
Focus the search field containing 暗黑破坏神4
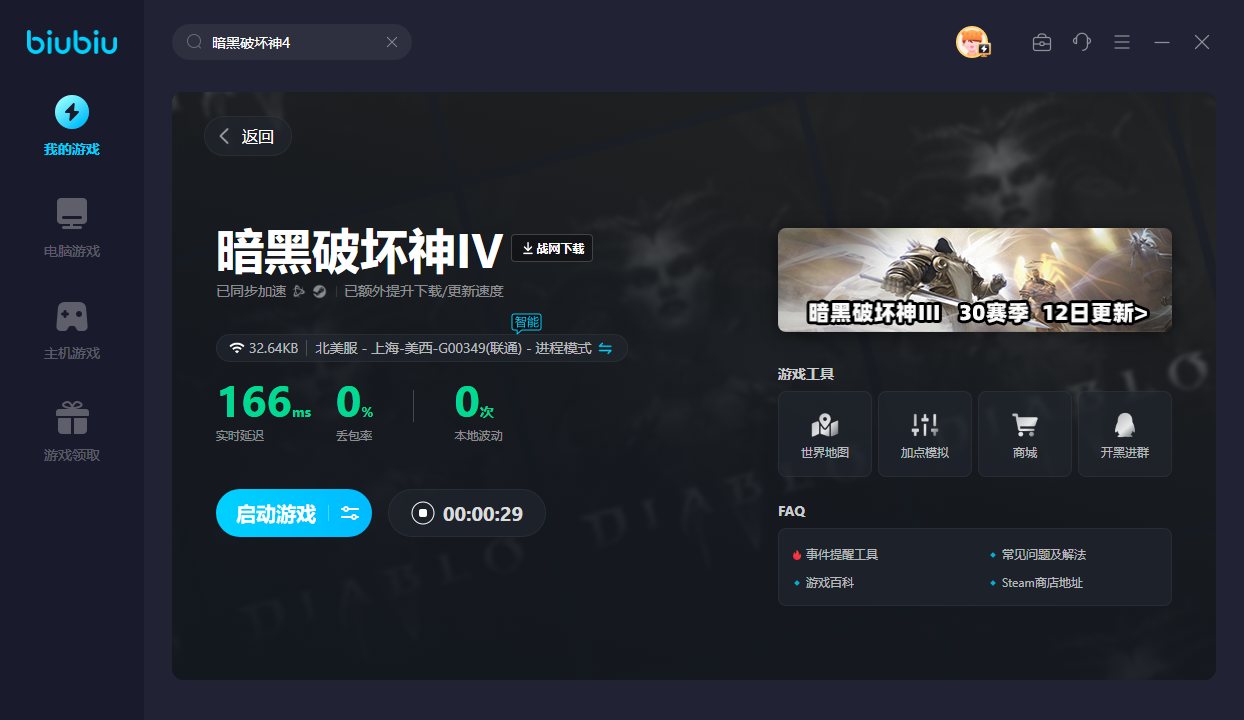[x=292, y=42]
